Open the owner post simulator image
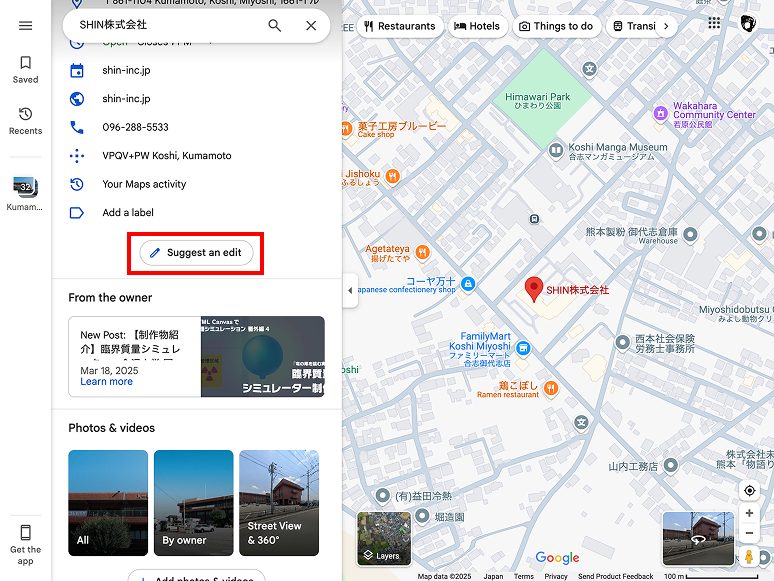The height and width of the screenshot is (581, 774). [x=263, y=356]
